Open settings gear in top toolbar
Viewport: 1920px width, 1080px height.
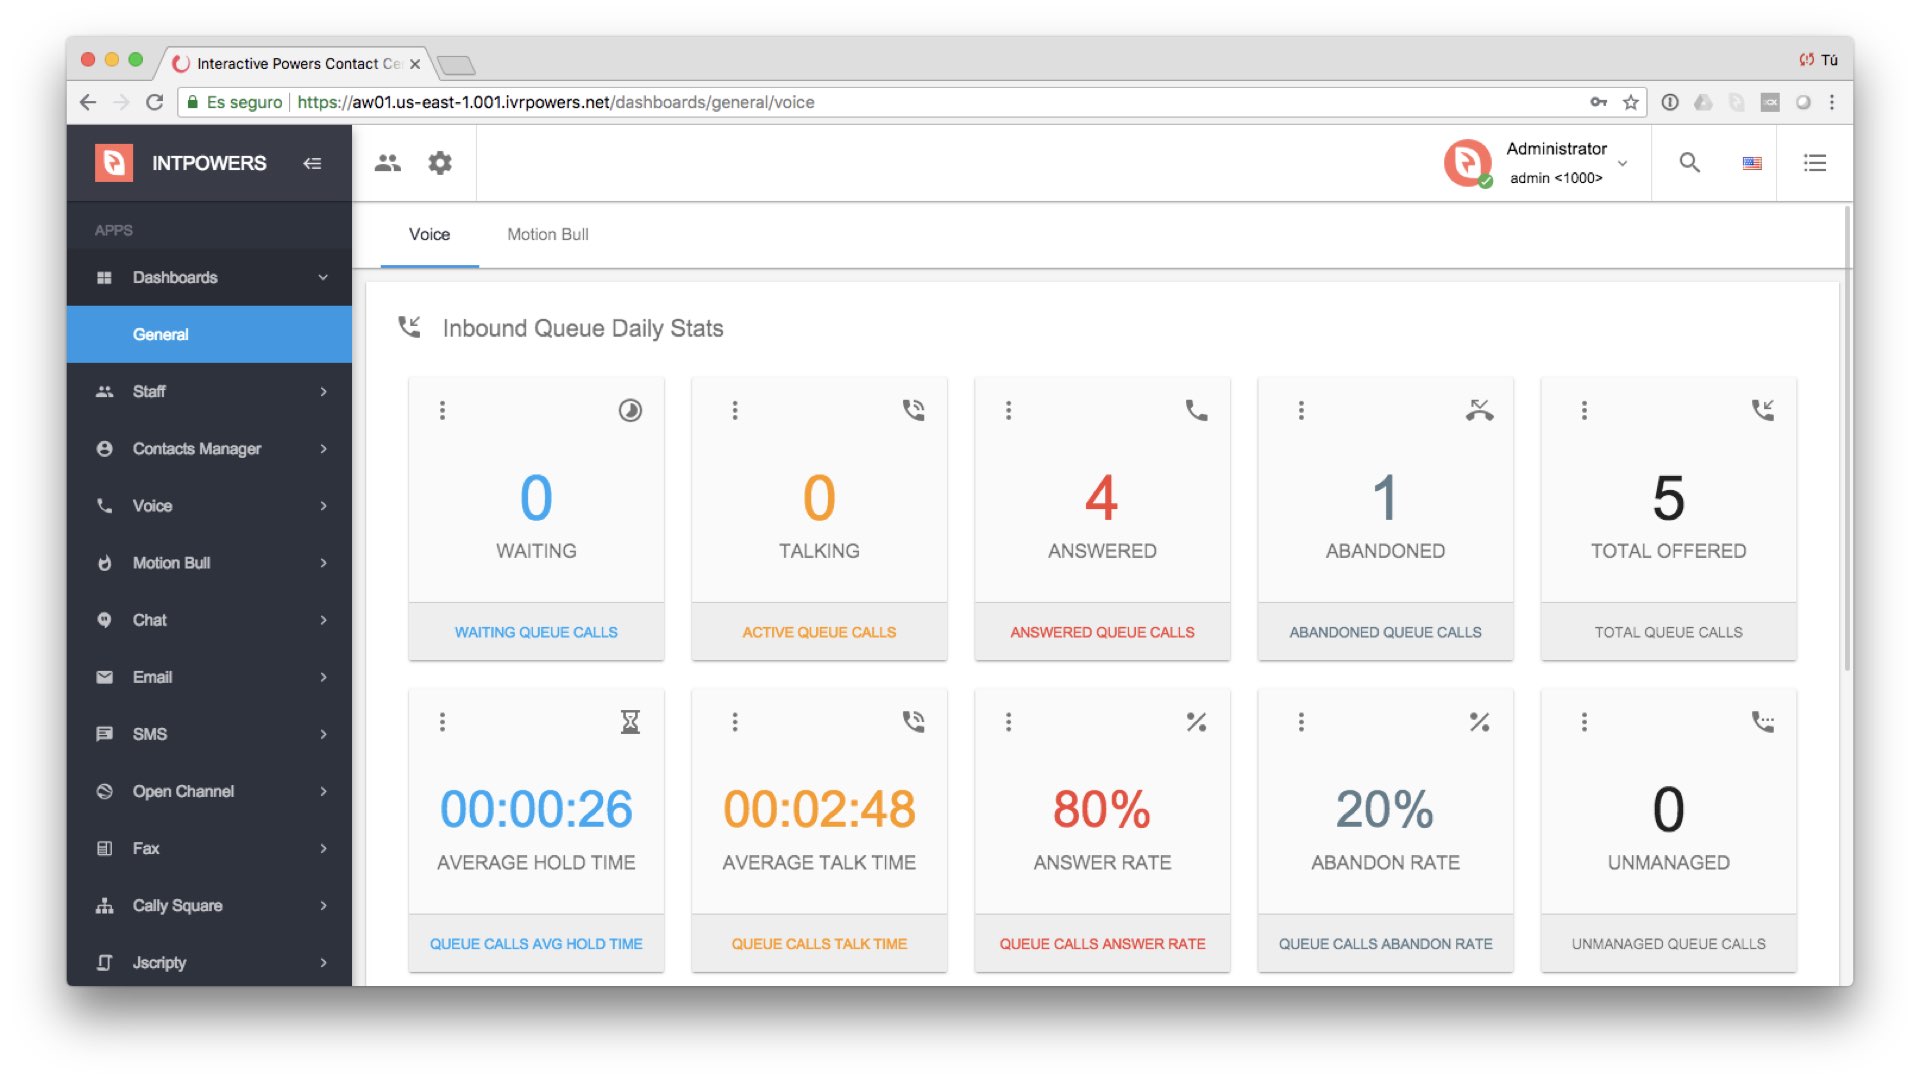[440, 163]
